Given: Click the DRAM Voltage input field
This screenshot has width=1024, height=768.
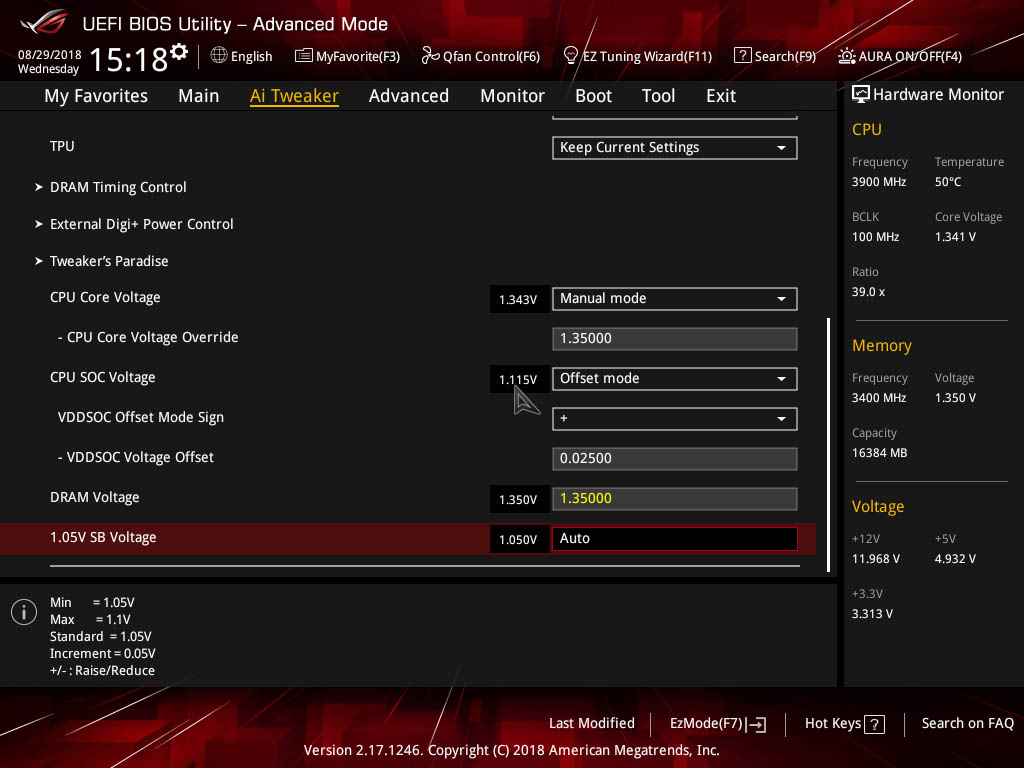Looking at the screenshot, I should click(x=675, y=499).
